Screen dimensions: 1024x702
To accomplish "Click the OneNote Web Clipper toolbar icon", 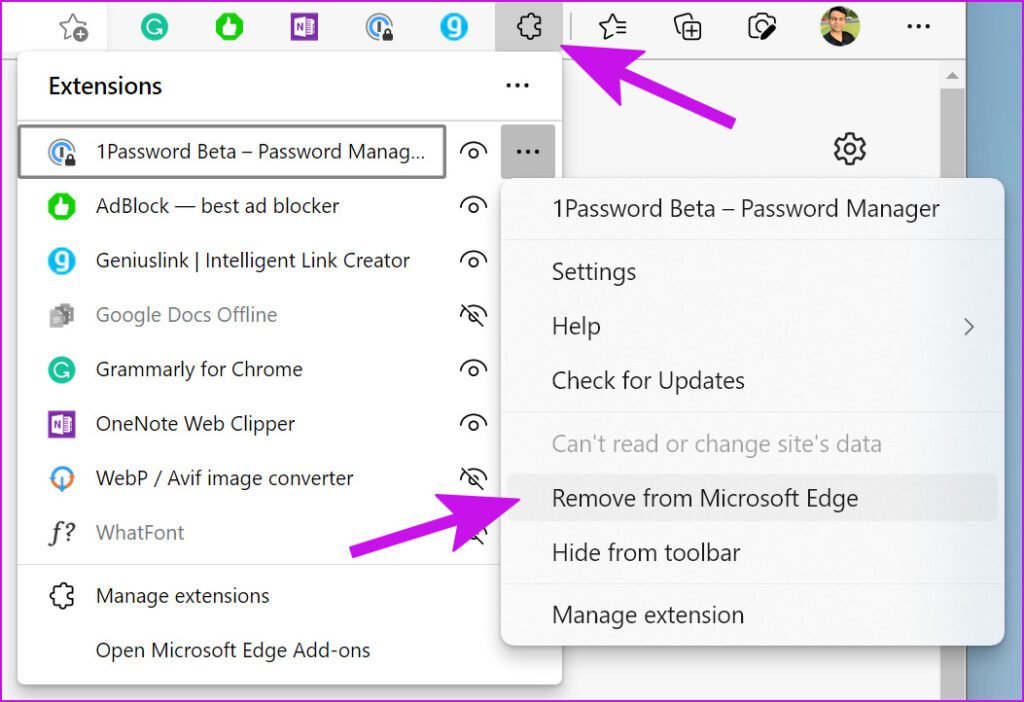I will (305, 26).
